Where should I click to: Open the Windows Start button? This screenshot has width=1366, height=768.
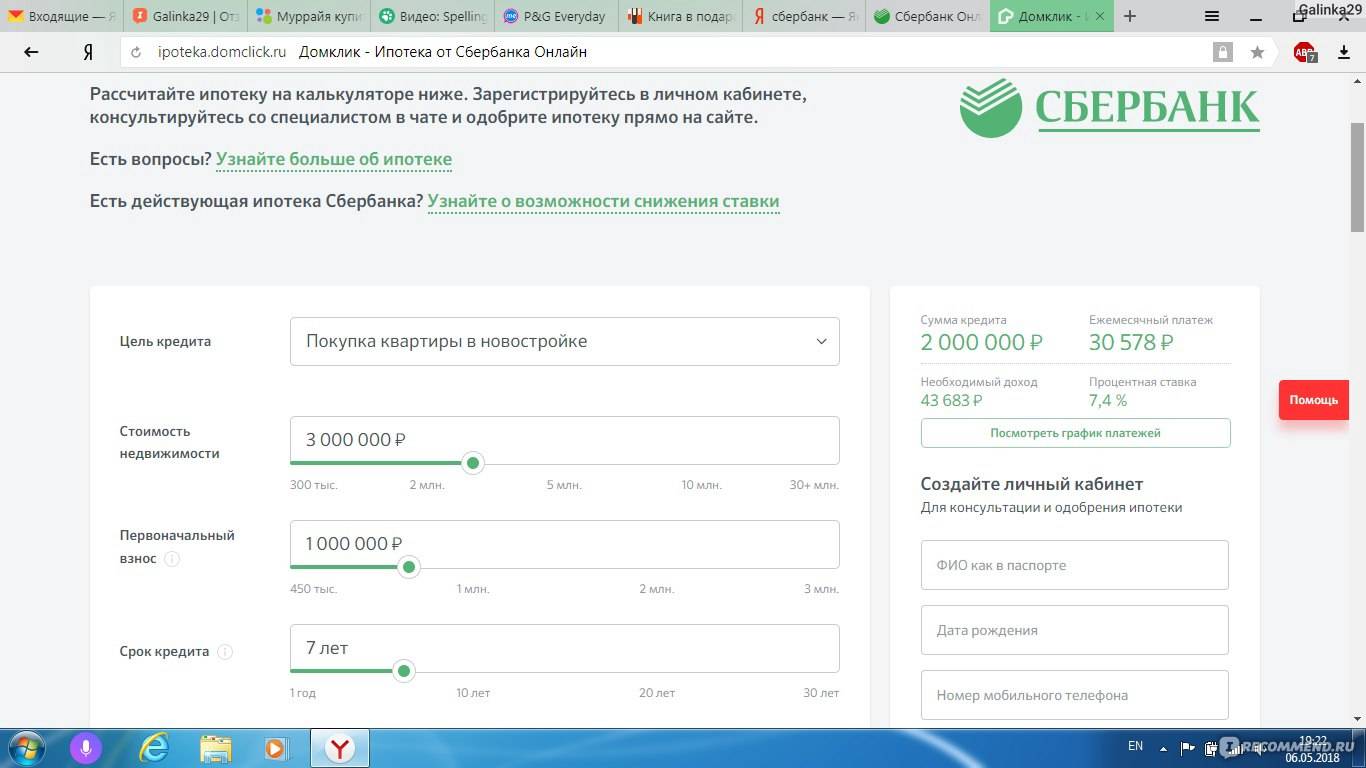25,748
